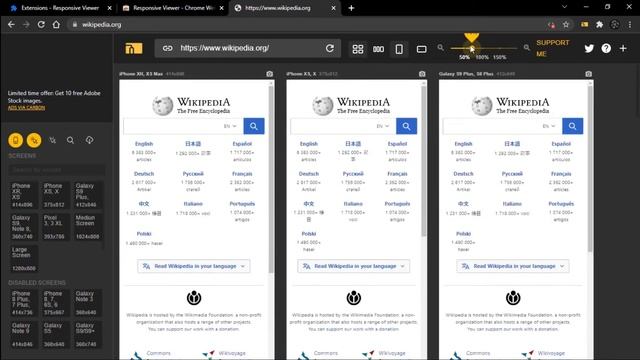Open a new browser tab
This screenshot has height=360, width=640.
point(351,8)
